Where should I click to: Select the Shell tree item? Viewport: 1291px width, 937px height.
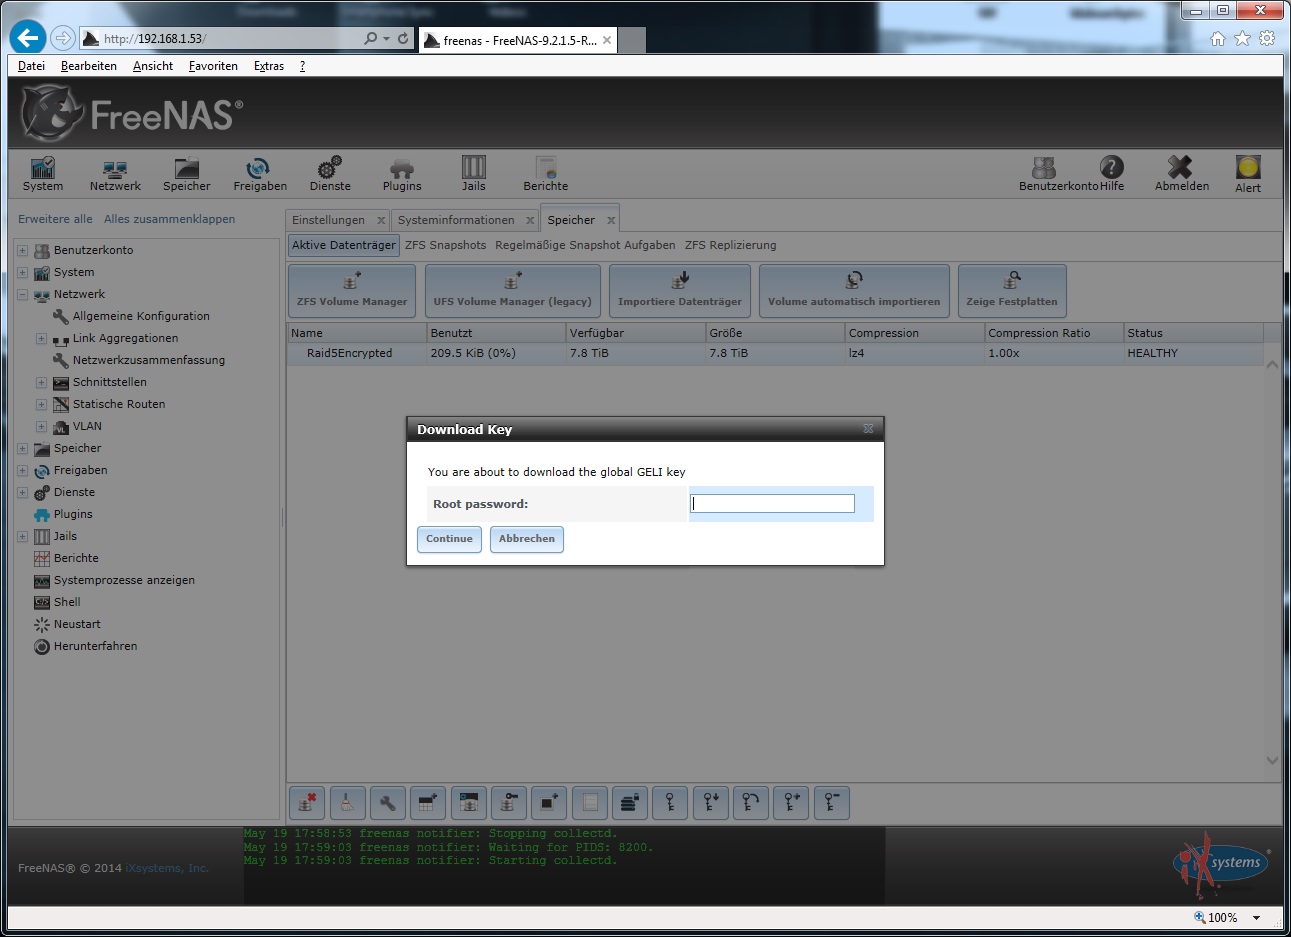click(x=67, y=602)
